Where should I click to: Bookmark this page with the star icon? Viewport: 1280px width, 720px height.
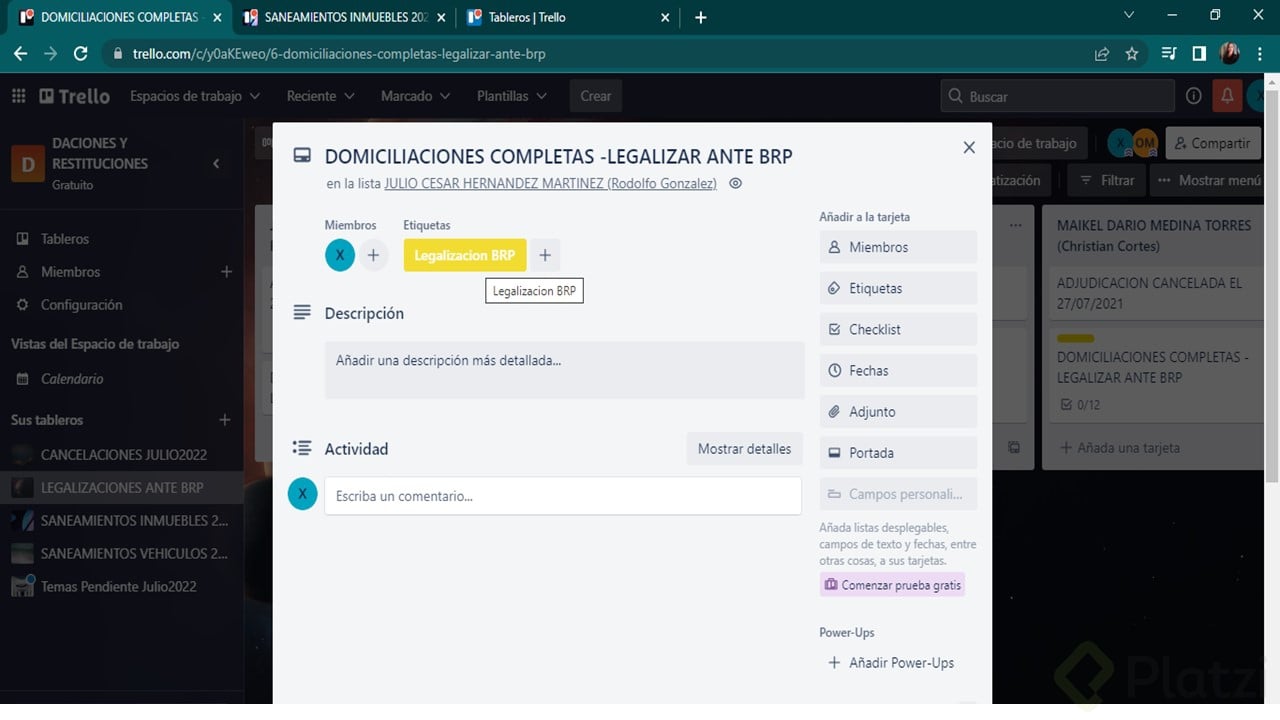click(1132, 54)
